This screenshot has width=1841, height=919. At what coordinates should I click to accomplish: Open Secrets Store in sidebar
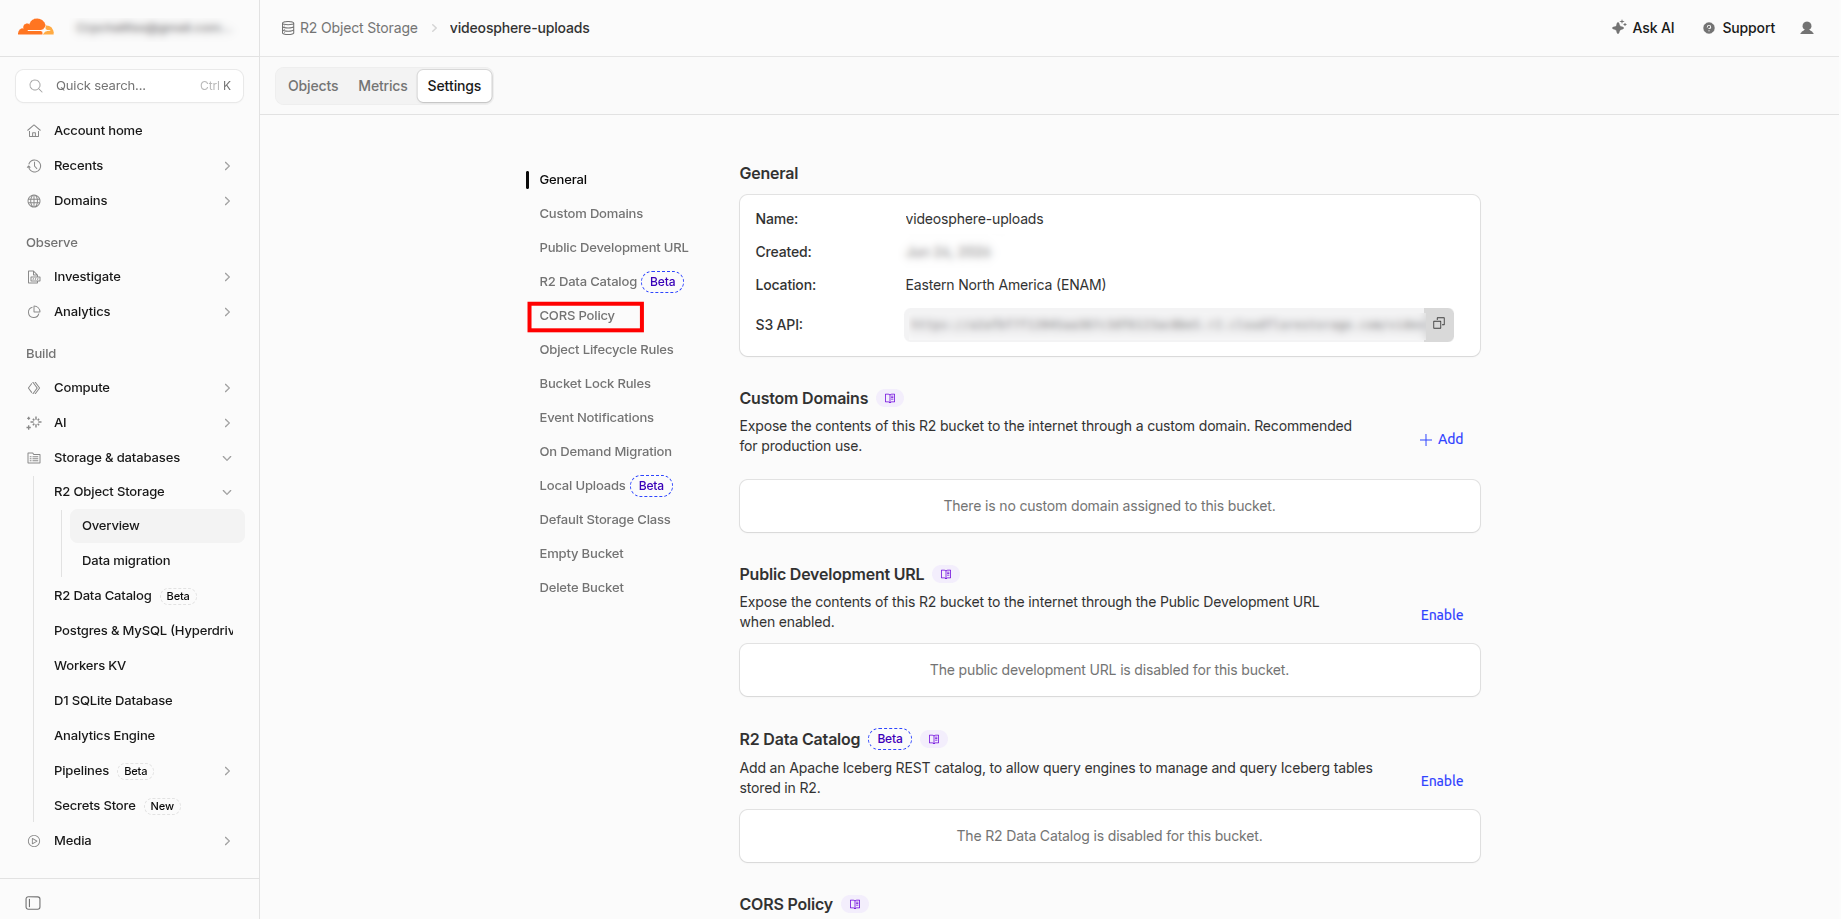[x=95, y=806]
